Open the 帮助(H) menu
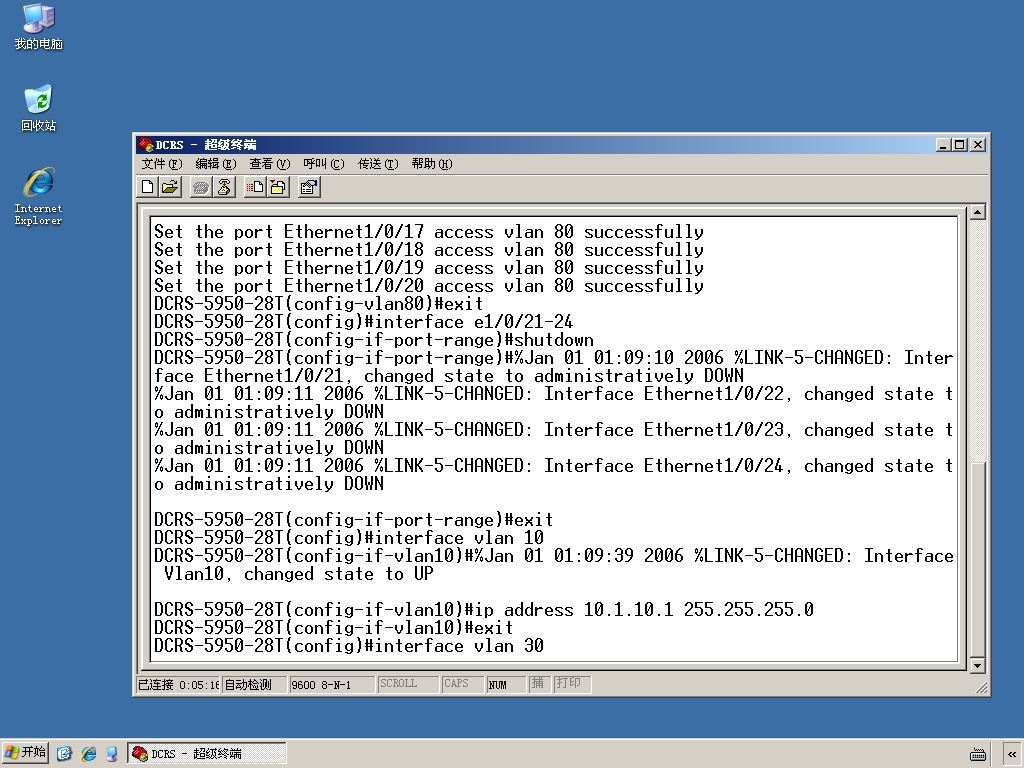The width and height of the screenshot is (1024, 768). [432, 164]
